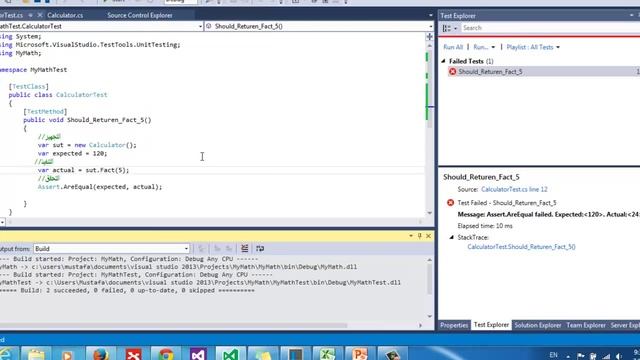Click the Elapsed time: 10 ms text
Viewport: 640px width, 360px height.
[x=485, y=226]
